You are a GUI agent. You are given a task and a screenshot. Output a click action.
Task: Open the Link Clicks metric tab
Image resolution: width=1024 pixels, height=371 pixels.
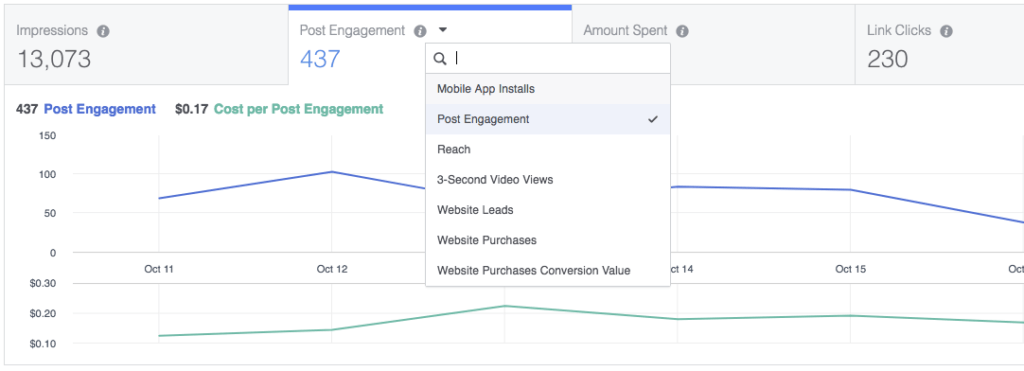tap(939, 44)
